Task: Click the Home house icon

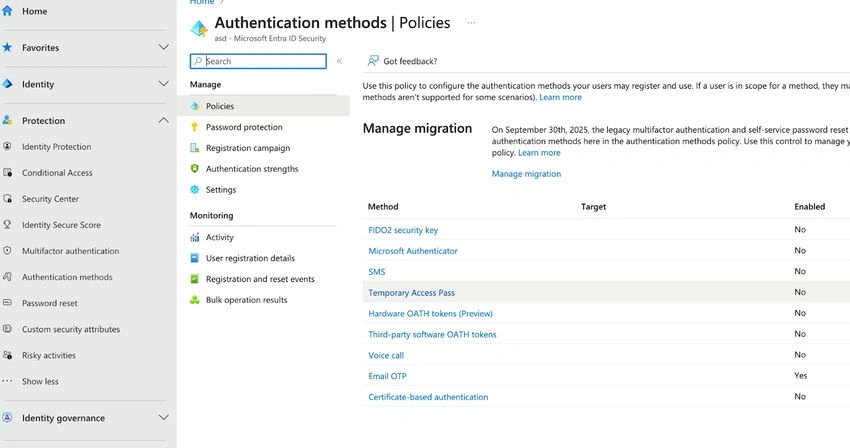Action: (7, 11)
